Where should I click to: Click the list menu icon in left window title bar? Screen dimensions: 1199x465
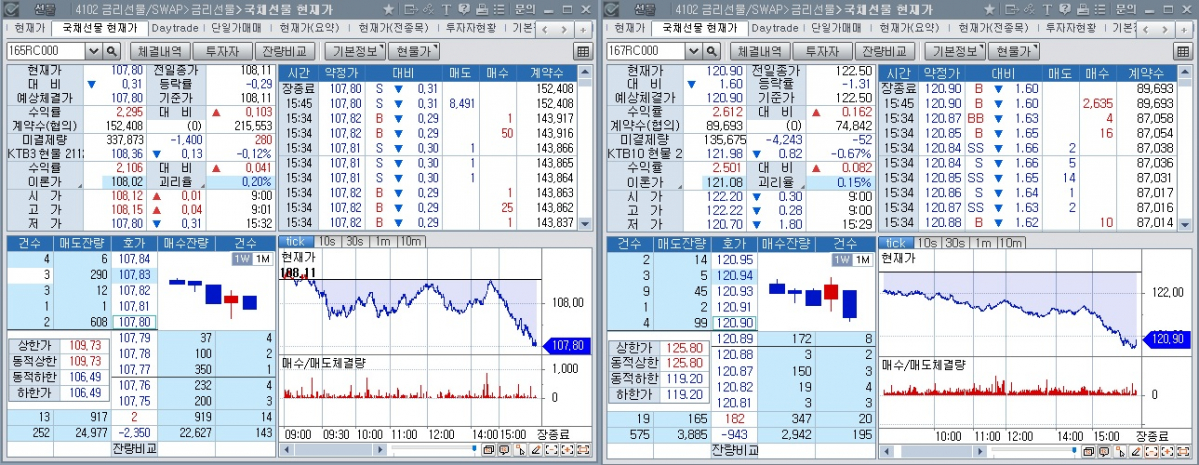(499, 10)
